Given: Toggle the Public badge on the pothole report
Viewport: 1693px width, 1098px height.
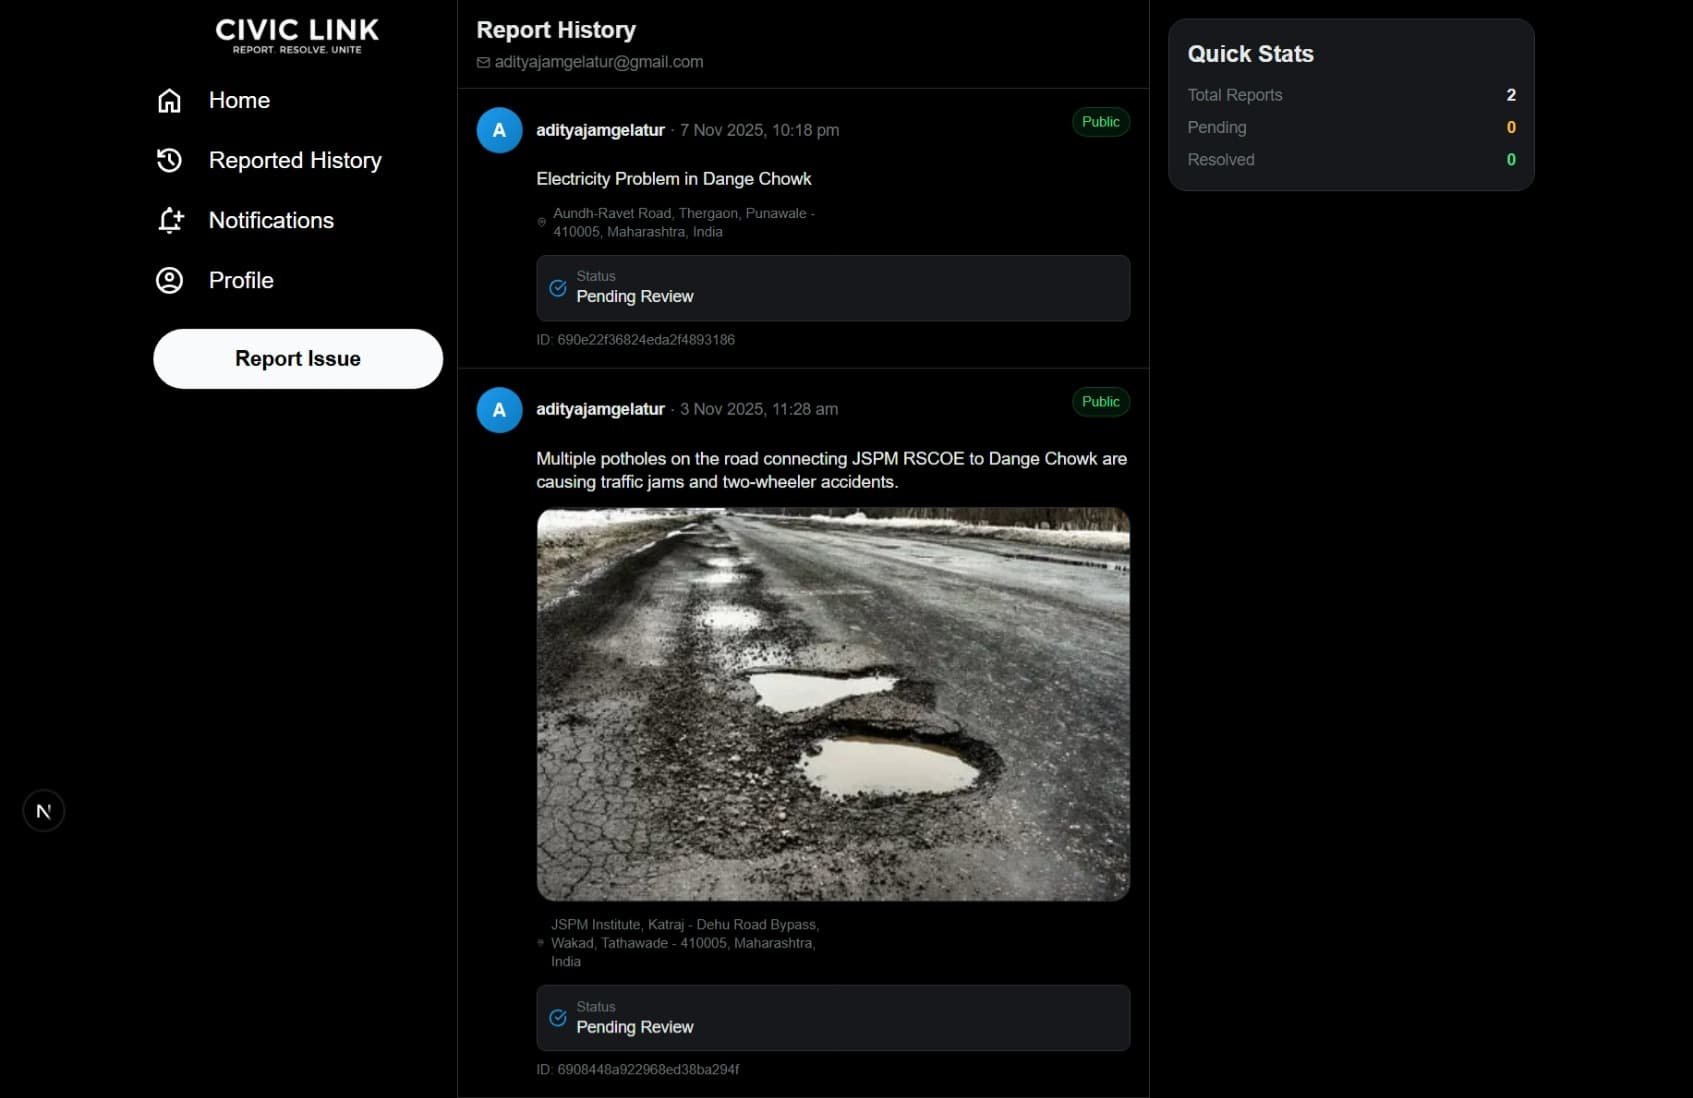Looking at the screenshot, I should point(1100,402).
